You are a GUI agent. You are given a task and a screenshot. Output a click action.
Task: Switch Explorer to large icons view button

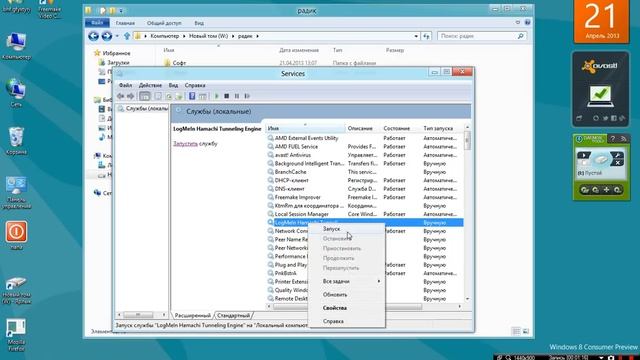tap(526, 331)
